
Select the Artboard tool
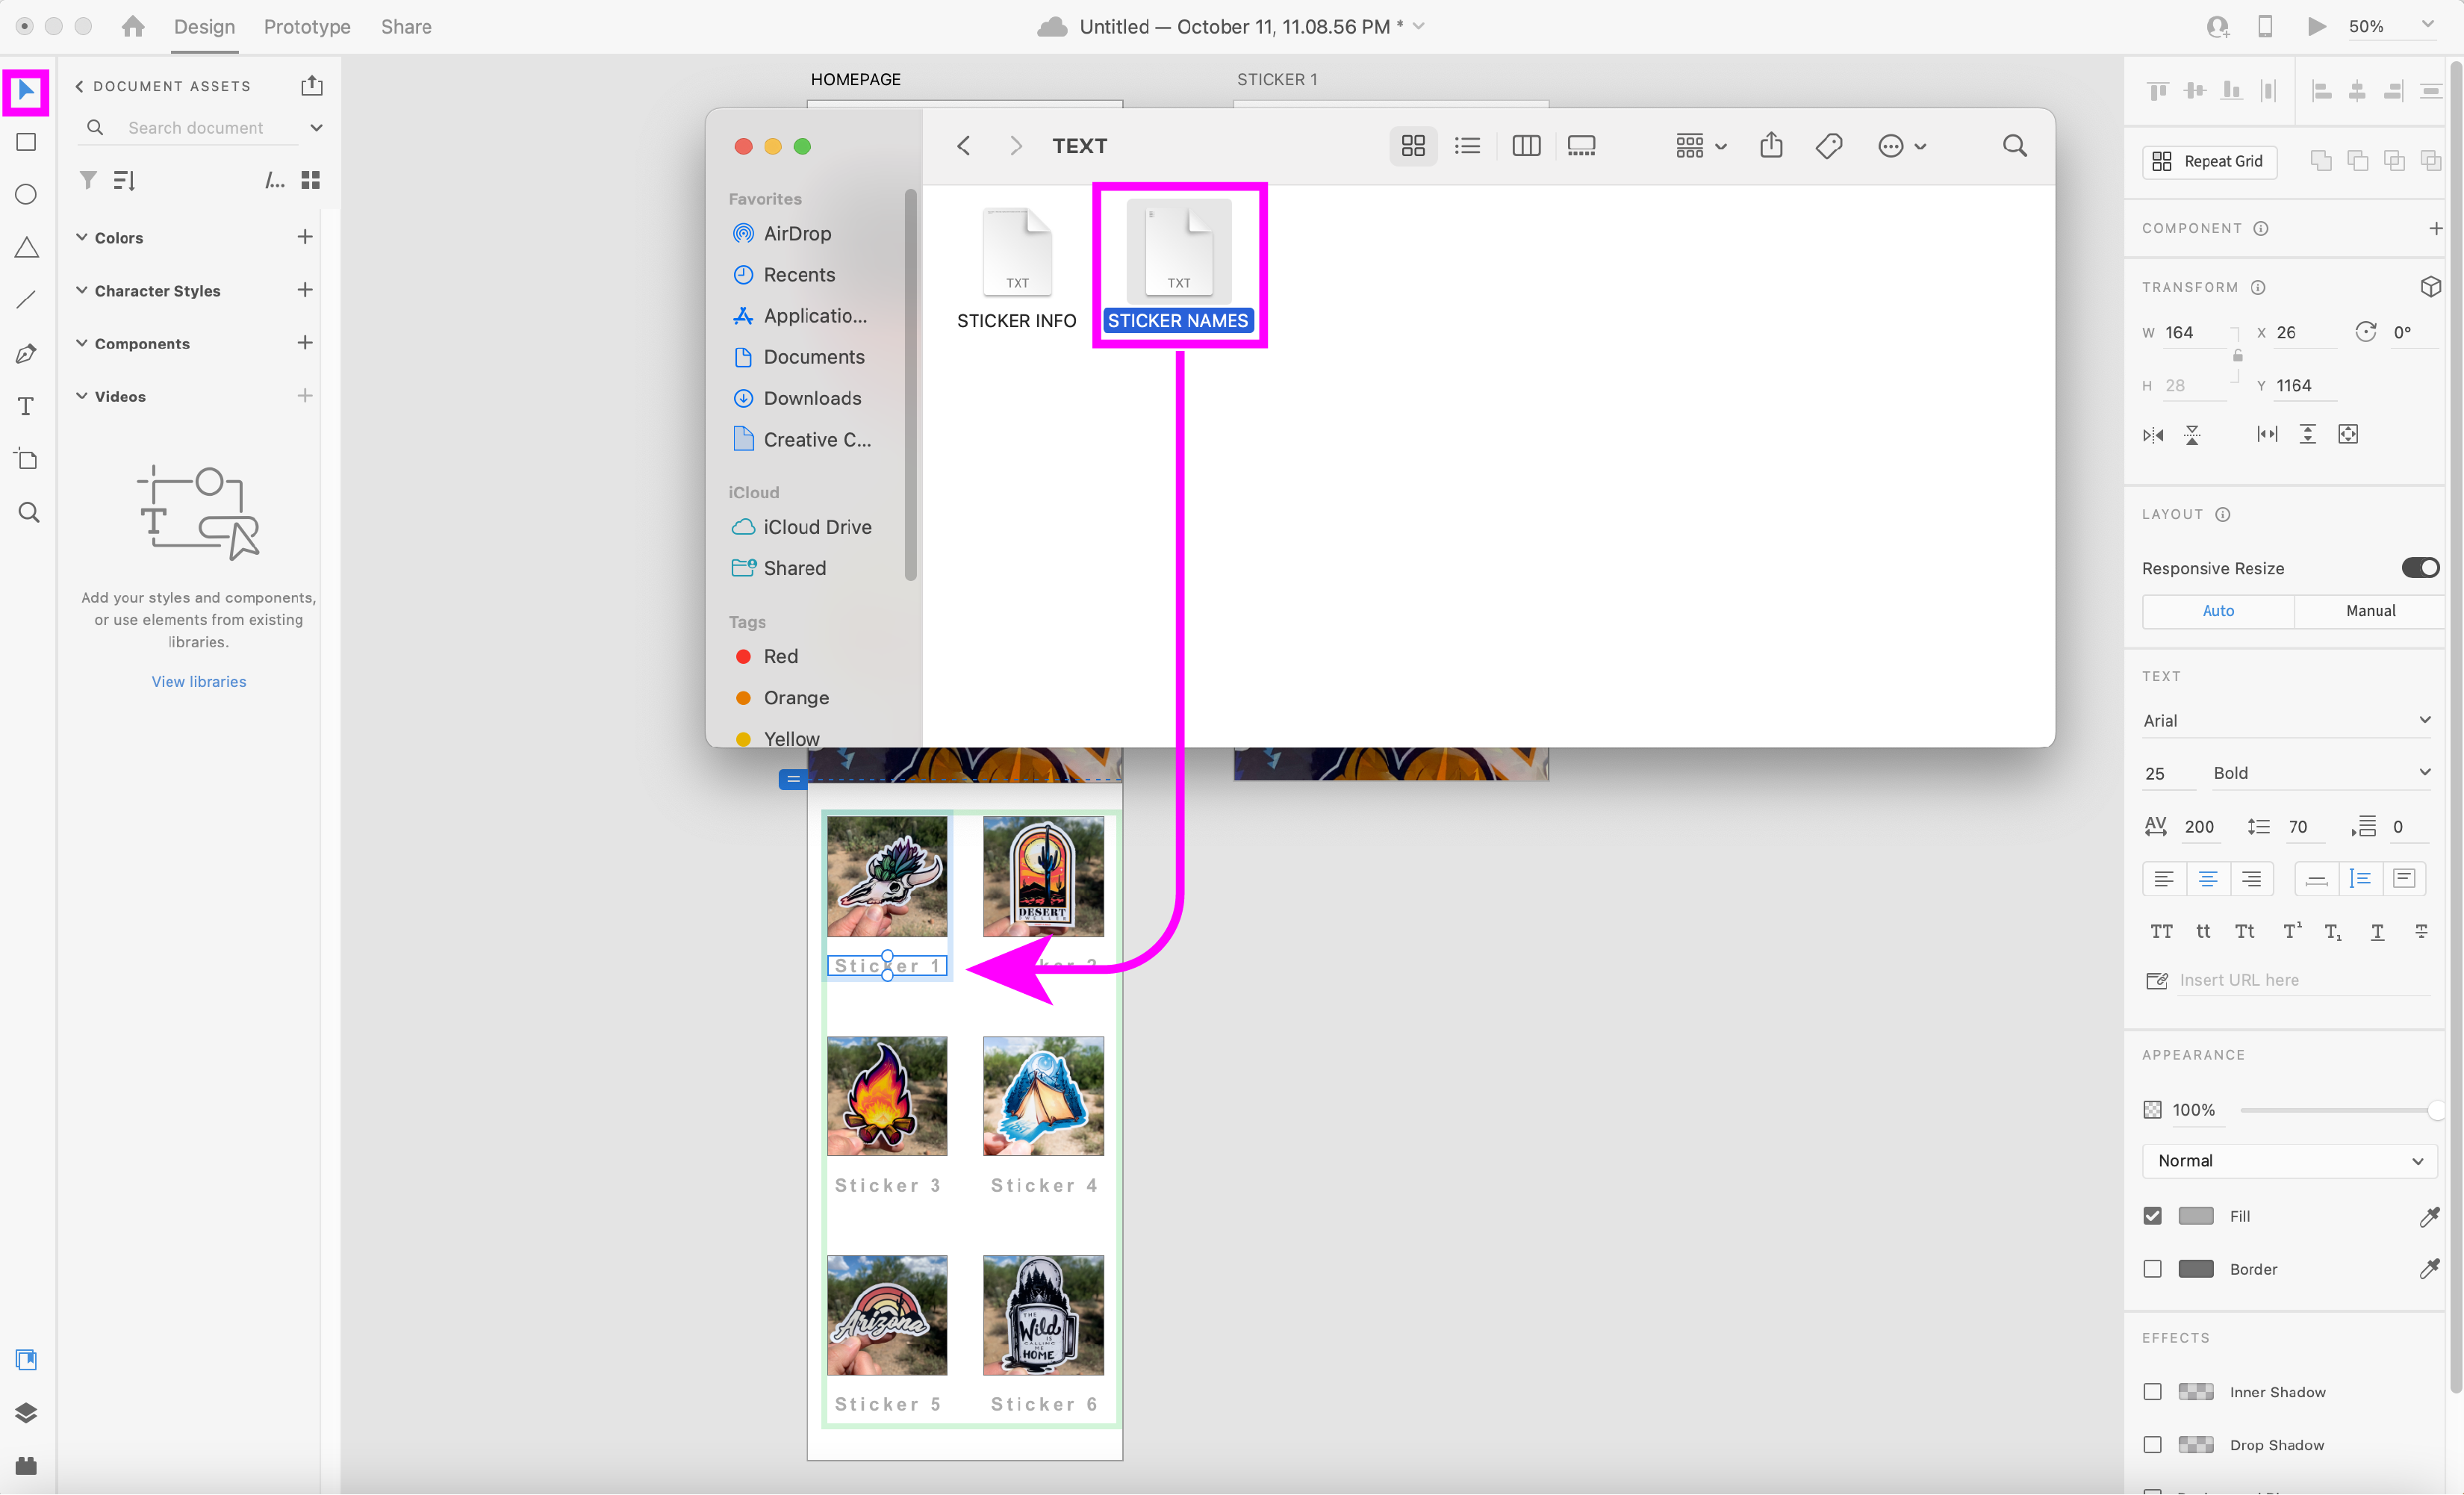27,459
